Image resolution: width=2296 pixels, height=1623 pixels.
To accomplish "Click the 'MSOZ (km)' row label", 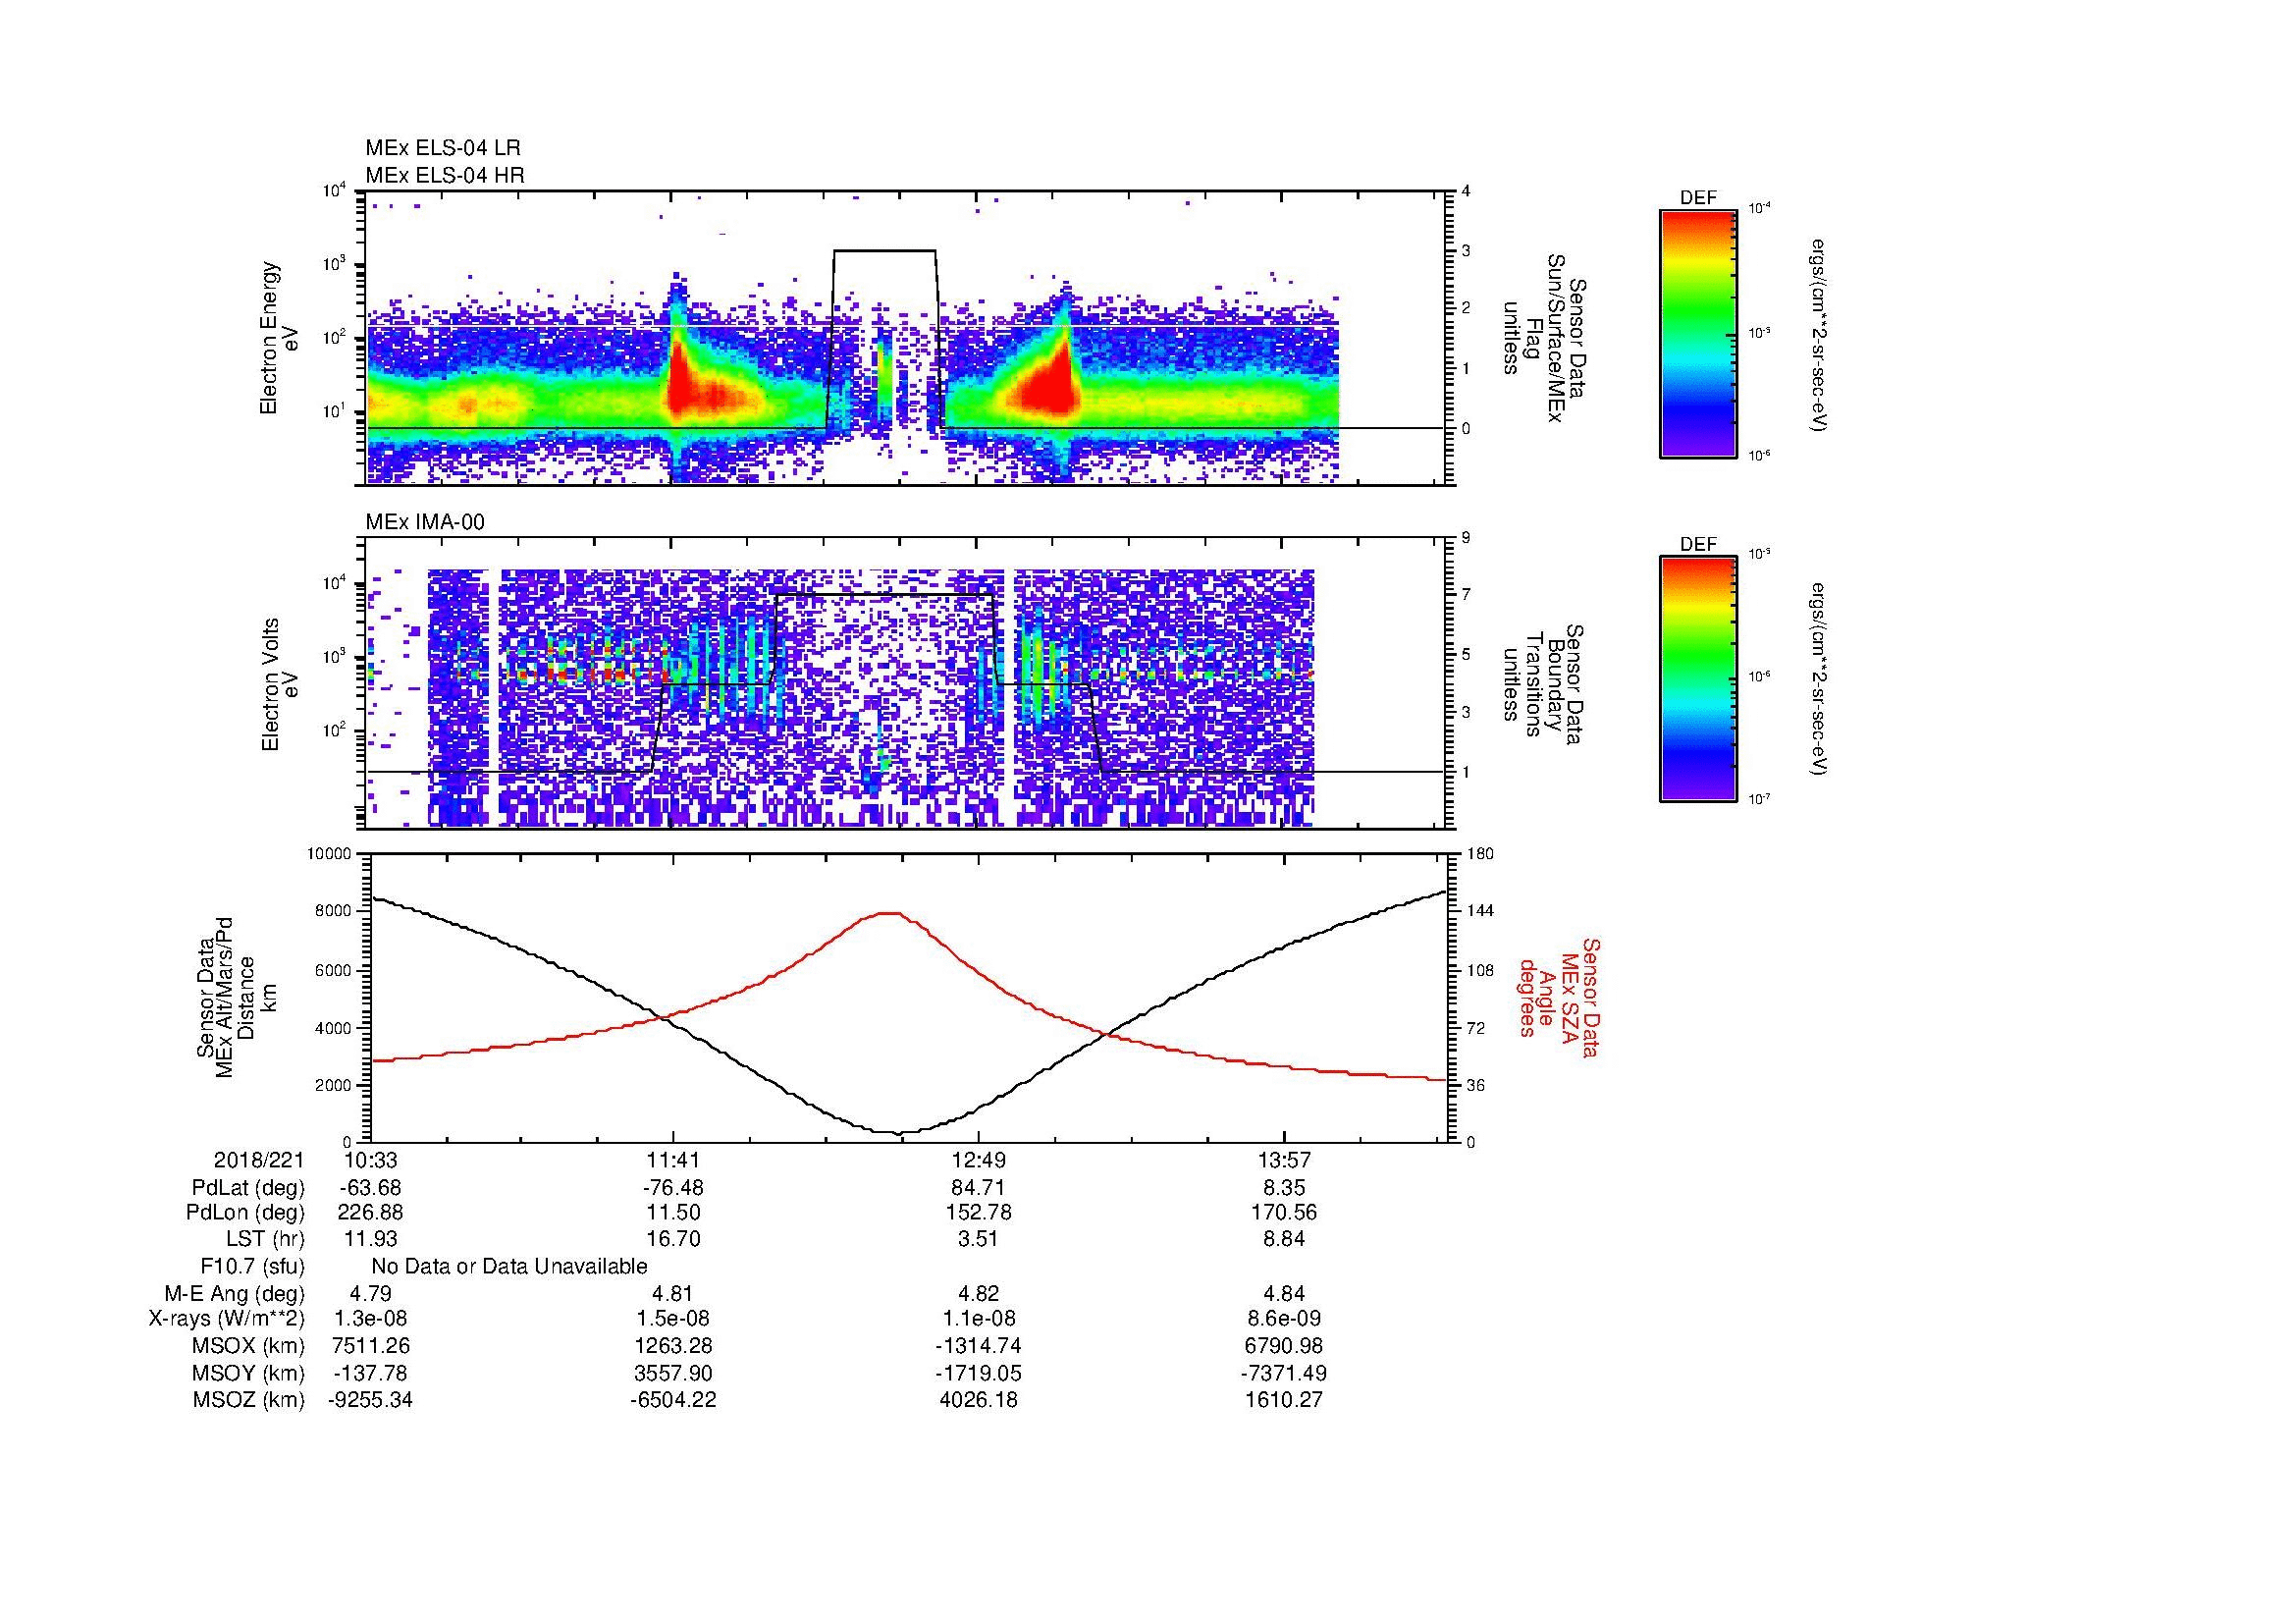I will (x=248, y=1400).
